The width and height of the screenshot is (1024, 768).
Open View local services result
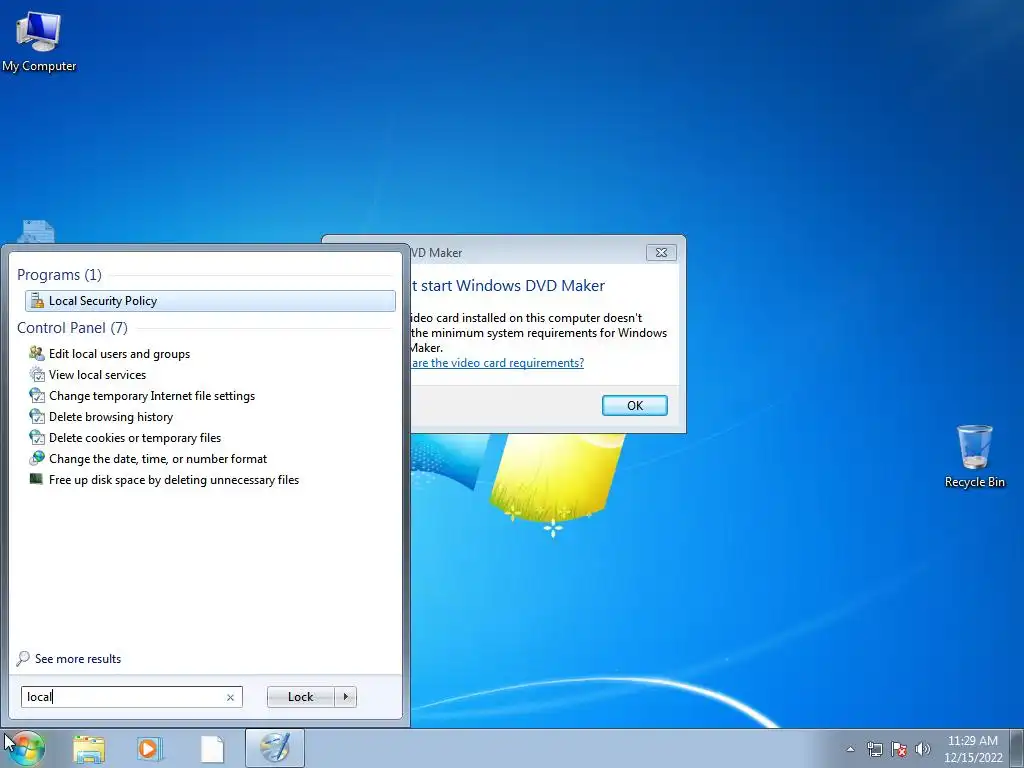[x=97, y=375]
